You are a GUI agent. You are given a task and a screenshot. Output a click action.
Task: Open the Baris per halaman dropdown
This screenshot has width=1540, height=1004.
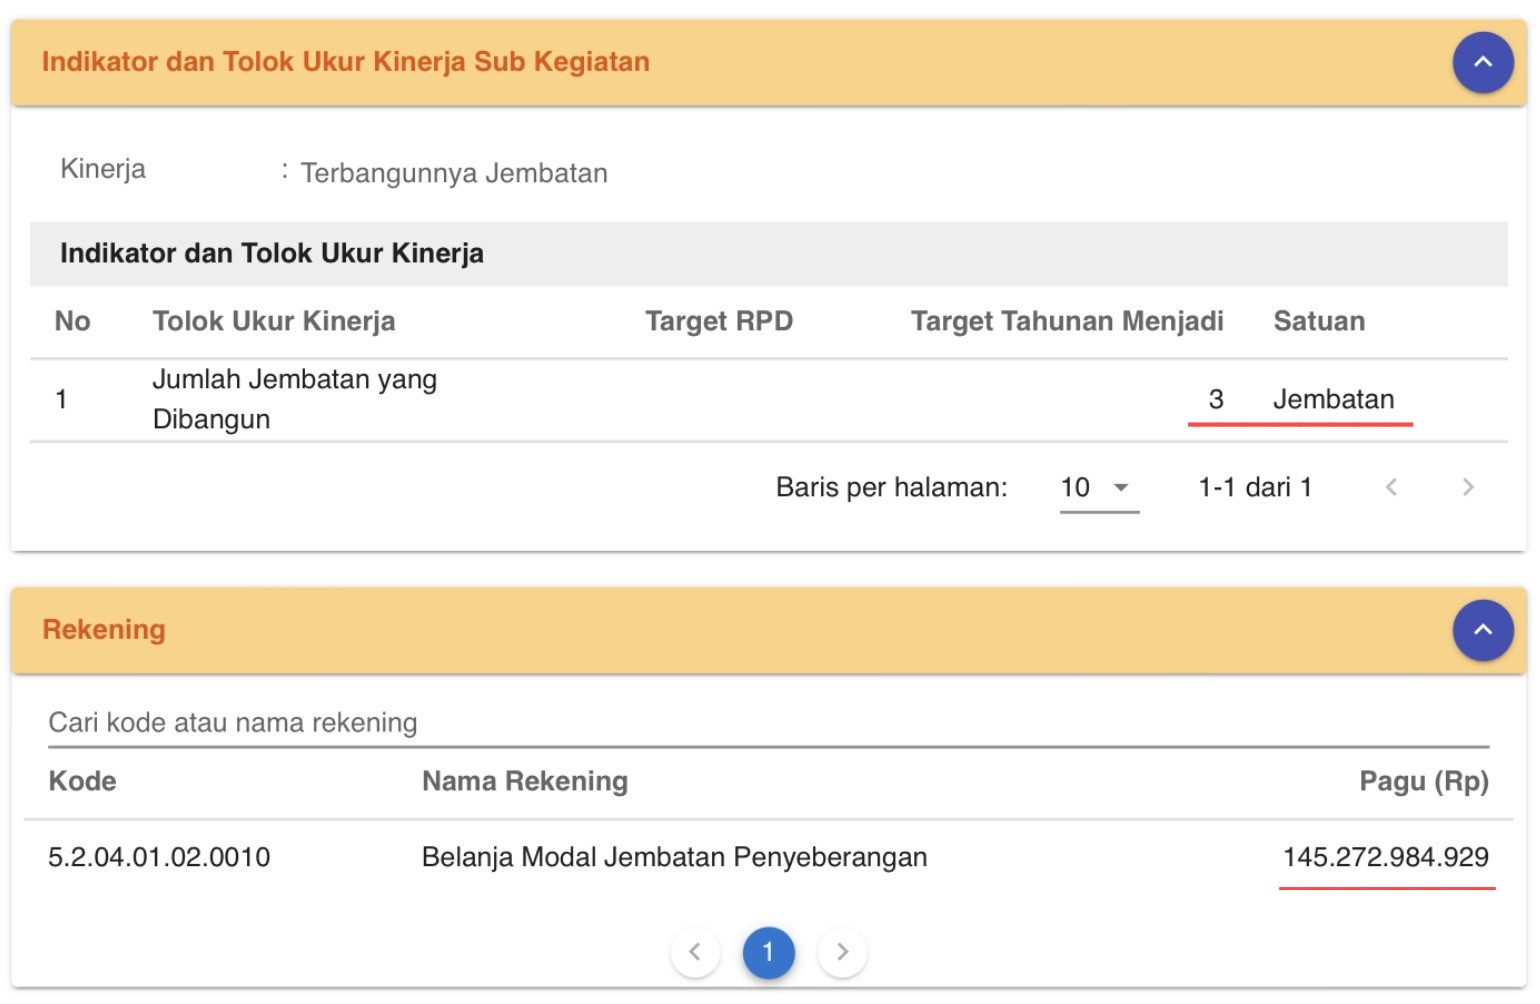(x=1098, y=488)
